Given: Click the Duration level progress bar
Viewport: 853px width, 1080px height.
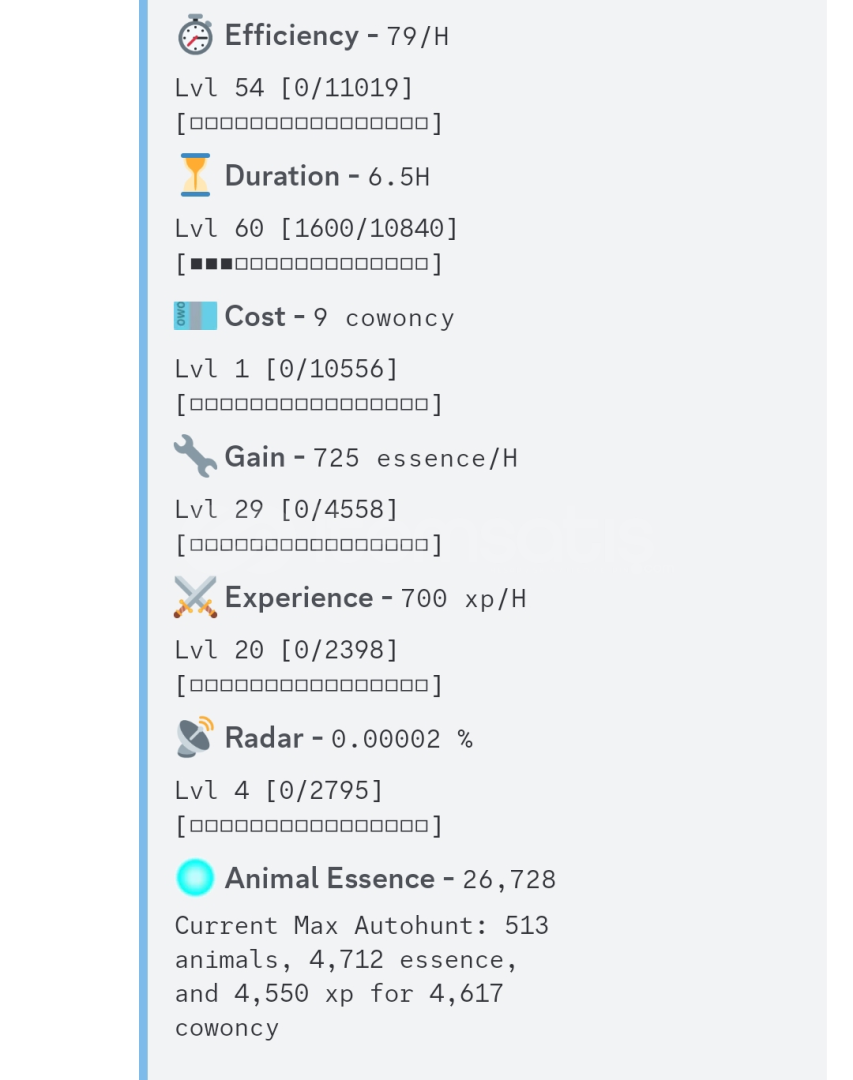Looking at the screenshot, I should click(x=309, y=264).
